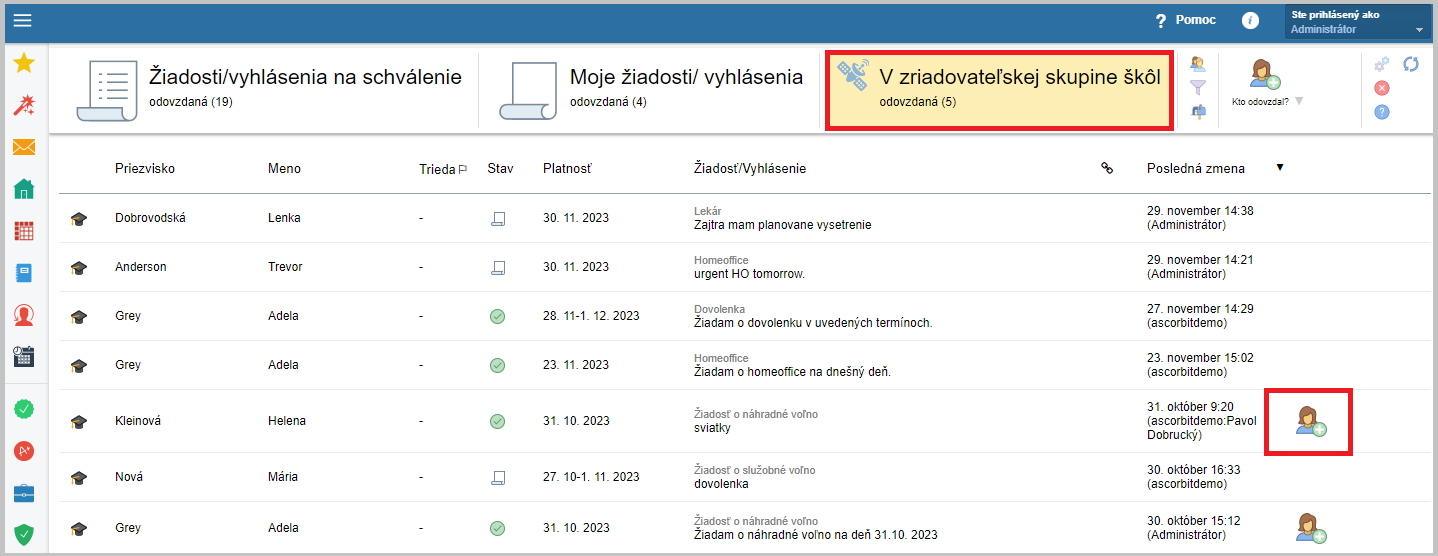
Task: Sort by Stav column header
Action: point(500,168)
